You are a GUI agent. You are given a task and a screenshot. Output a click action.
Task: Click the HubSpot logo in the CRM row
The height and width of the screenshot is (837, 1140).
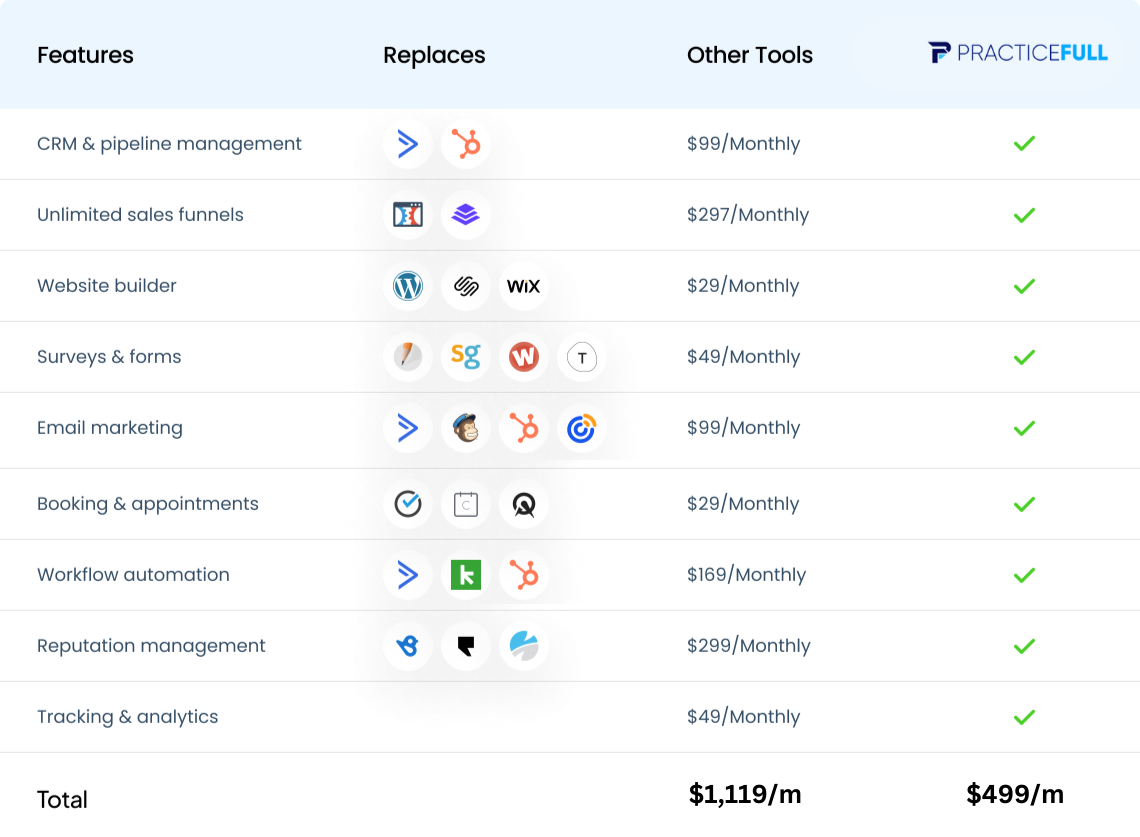[465, 144]
